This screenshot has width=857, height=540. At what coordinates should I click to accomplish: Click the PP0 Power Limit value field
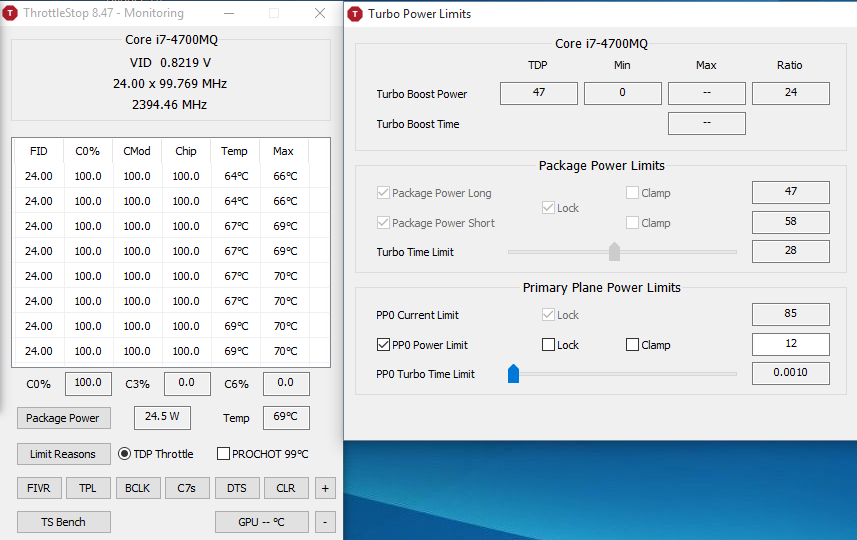click(x=790, y=345)
